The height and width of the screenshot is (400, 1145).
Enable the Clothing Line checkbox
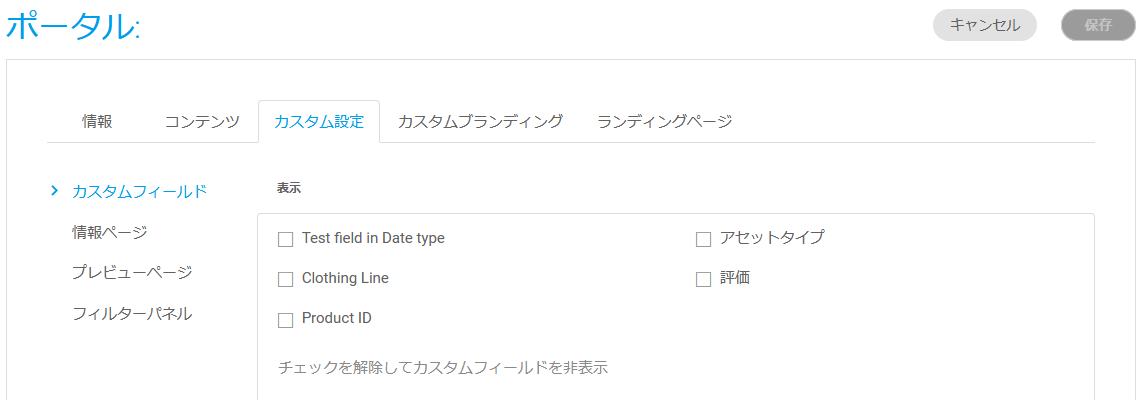pyautogui.click(x=285, y=279)
